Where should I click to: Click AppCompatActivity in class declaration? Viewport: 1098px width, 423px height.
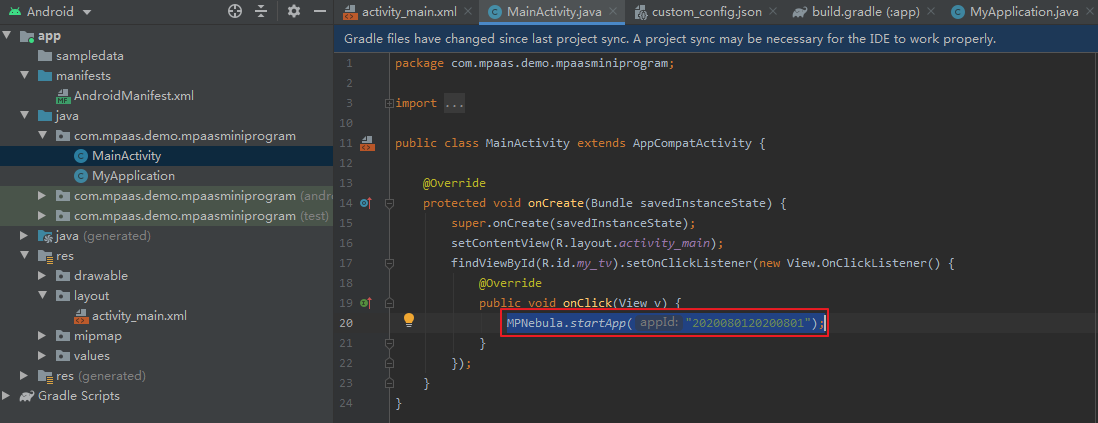(x=692, y=144)
